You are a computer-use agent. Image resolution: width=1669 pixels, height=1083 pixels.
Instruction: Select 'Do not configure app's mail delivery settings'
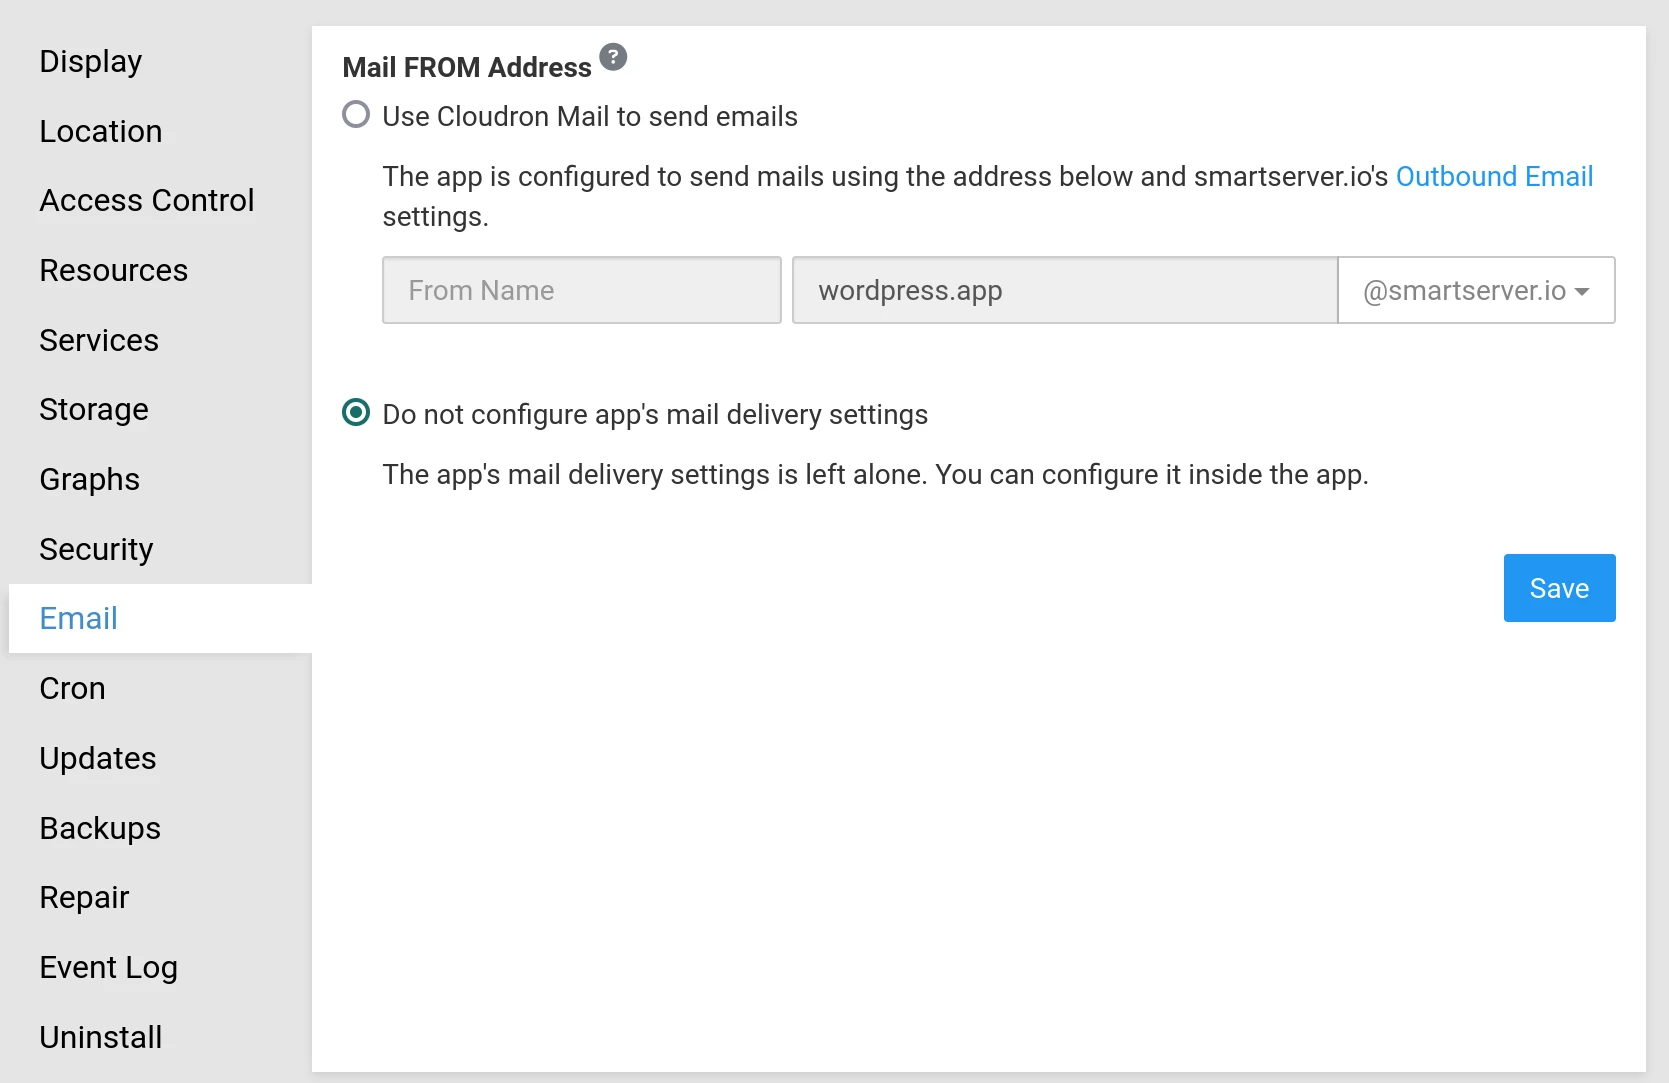[355, 413]
